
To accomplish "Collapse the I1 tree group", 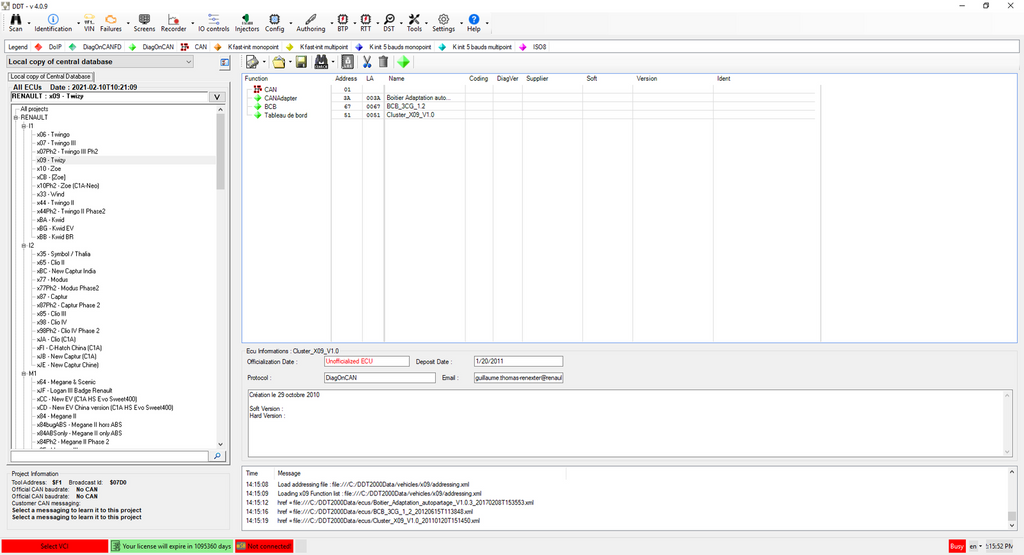I will click(24, 126).
